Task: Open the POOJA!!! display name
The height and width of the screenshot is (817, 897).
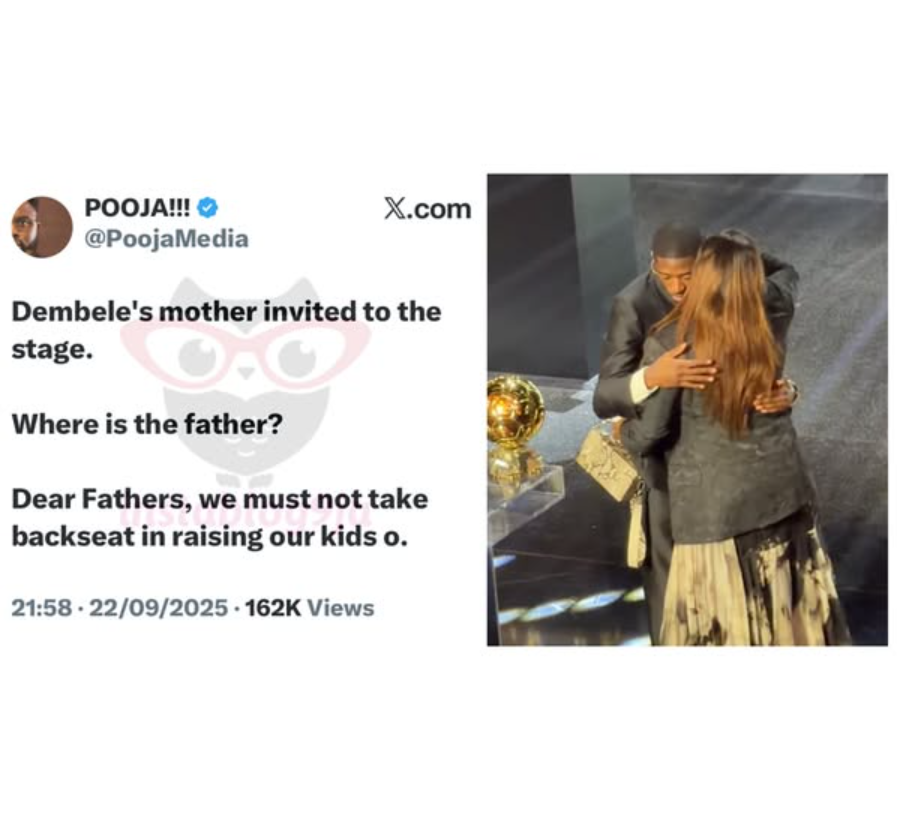Action: coord(137,208)
